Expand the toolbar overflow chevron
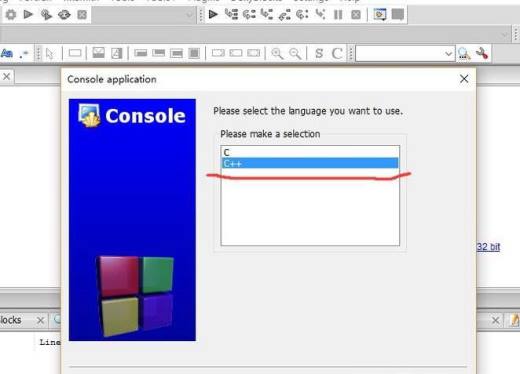The width and height of the screenshot is (520, 374). pyautogui.click(x=505, y=34)
